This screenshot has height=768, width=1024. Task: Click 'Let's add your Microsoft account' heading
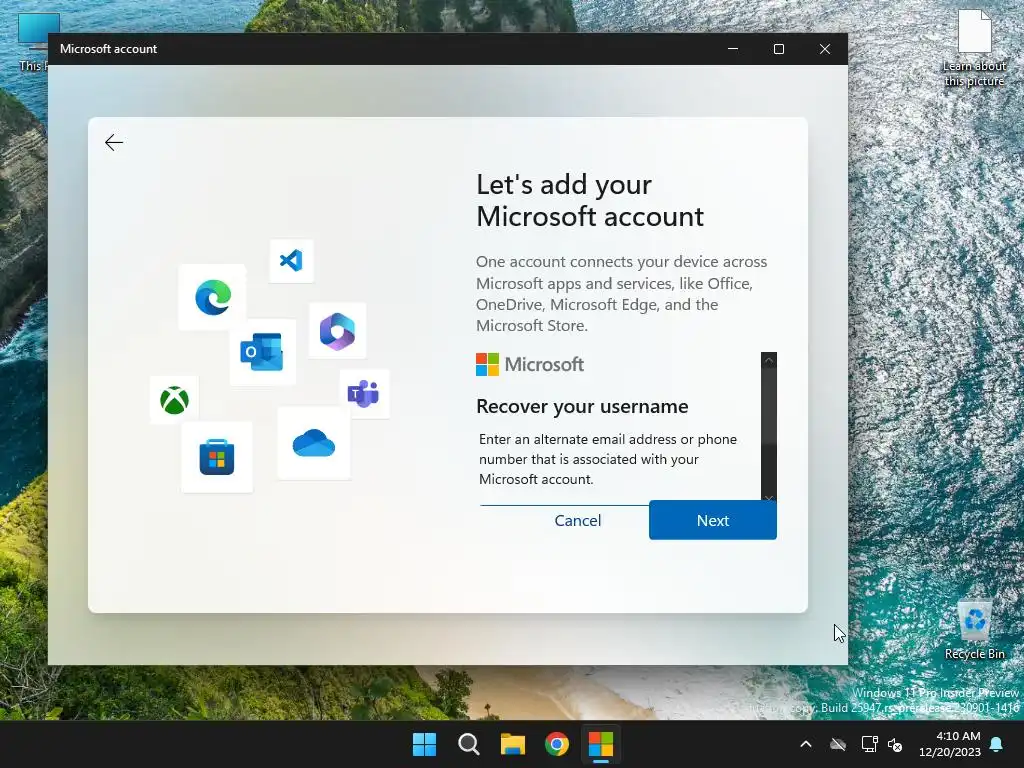point(590,200)
